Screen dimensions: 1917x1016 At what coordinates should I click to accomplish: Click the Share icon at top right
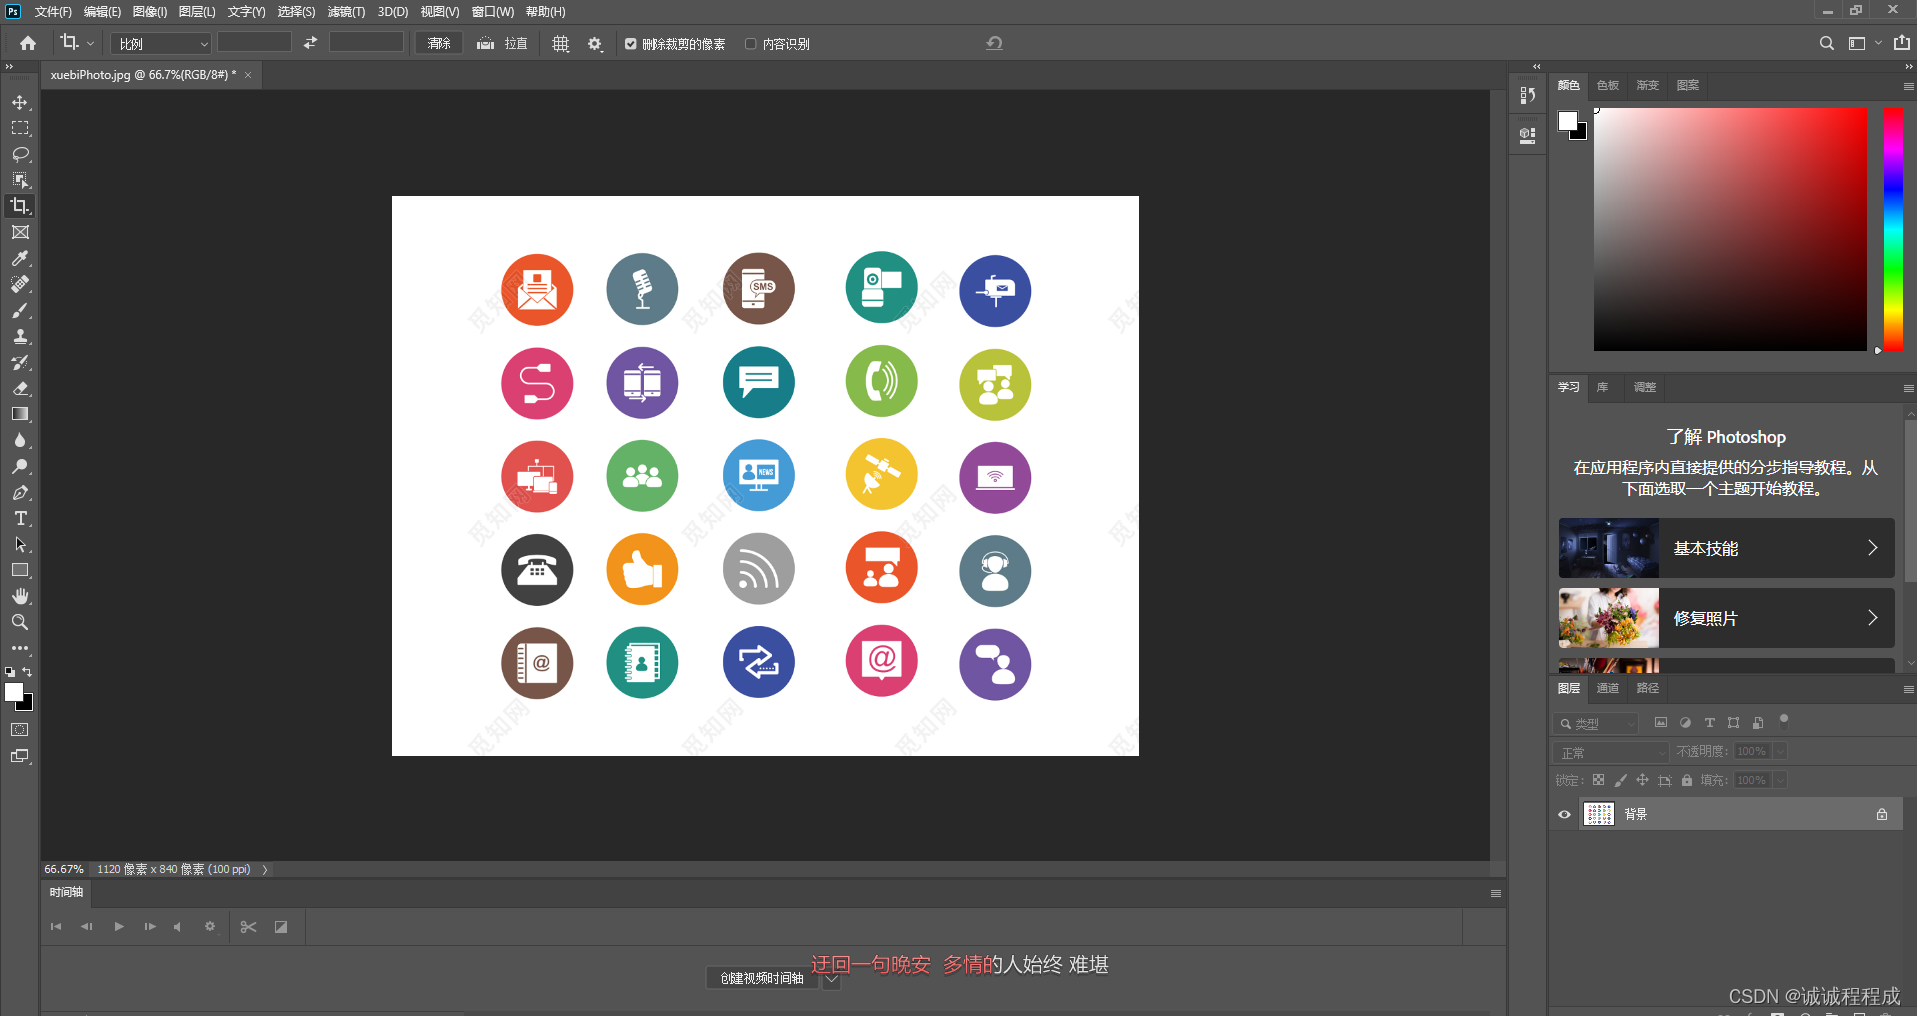pyautogui.click(x=1902, y=43)
